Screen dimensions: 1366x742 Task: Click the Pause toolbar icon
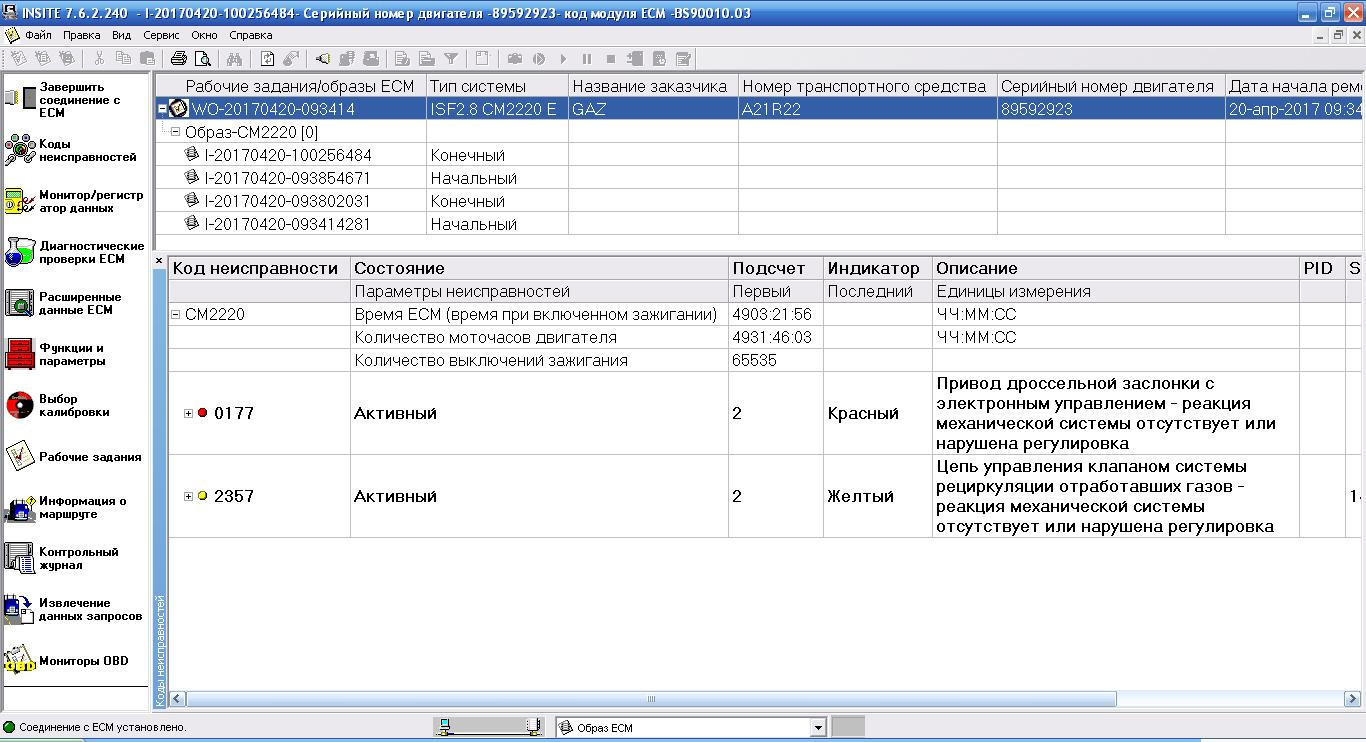point(587,58)
